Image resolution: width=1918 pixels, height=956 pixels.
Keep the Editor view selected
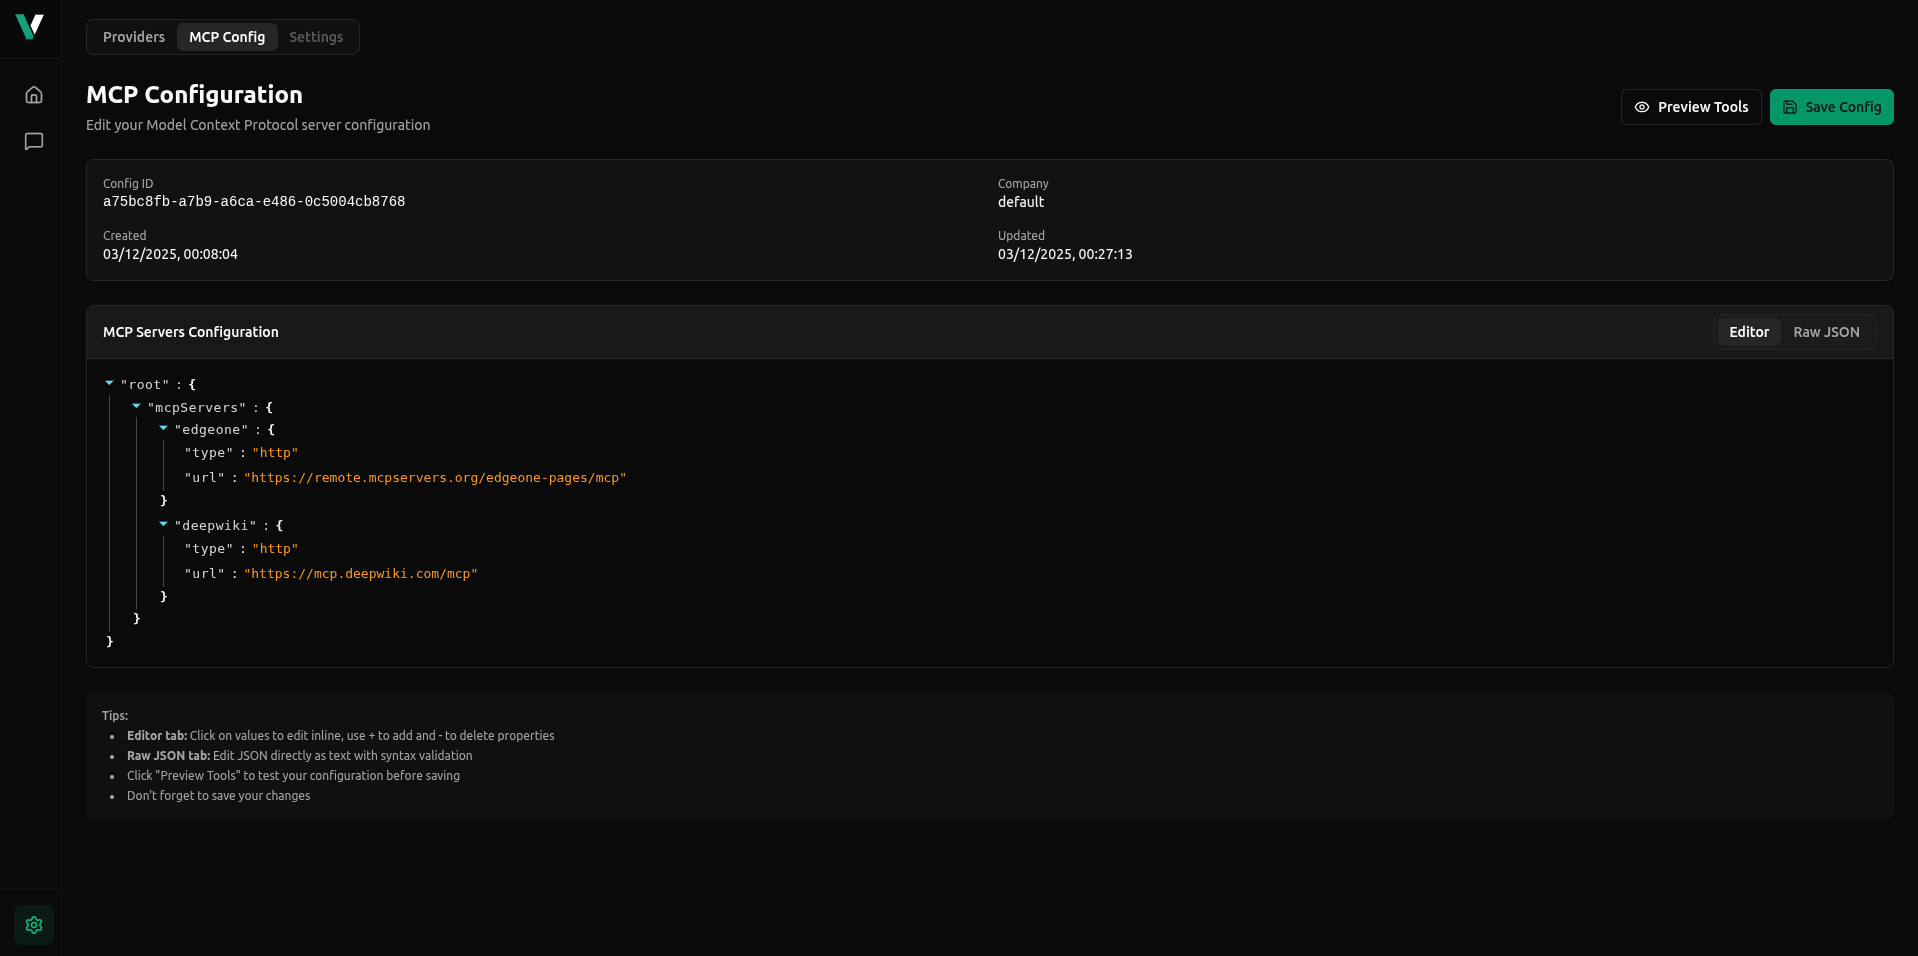(1748, 331)
